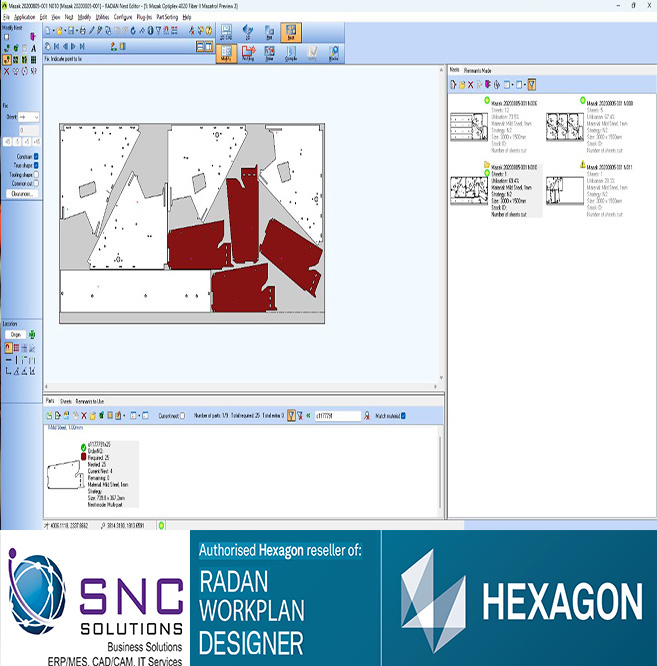
Task: Select the Part mode button
Action: (269, 32)
